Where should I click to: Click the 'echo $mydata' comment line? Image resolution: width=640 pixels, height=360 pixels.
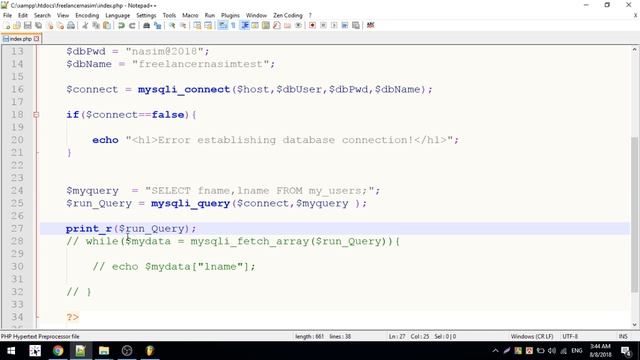[174, 267]
